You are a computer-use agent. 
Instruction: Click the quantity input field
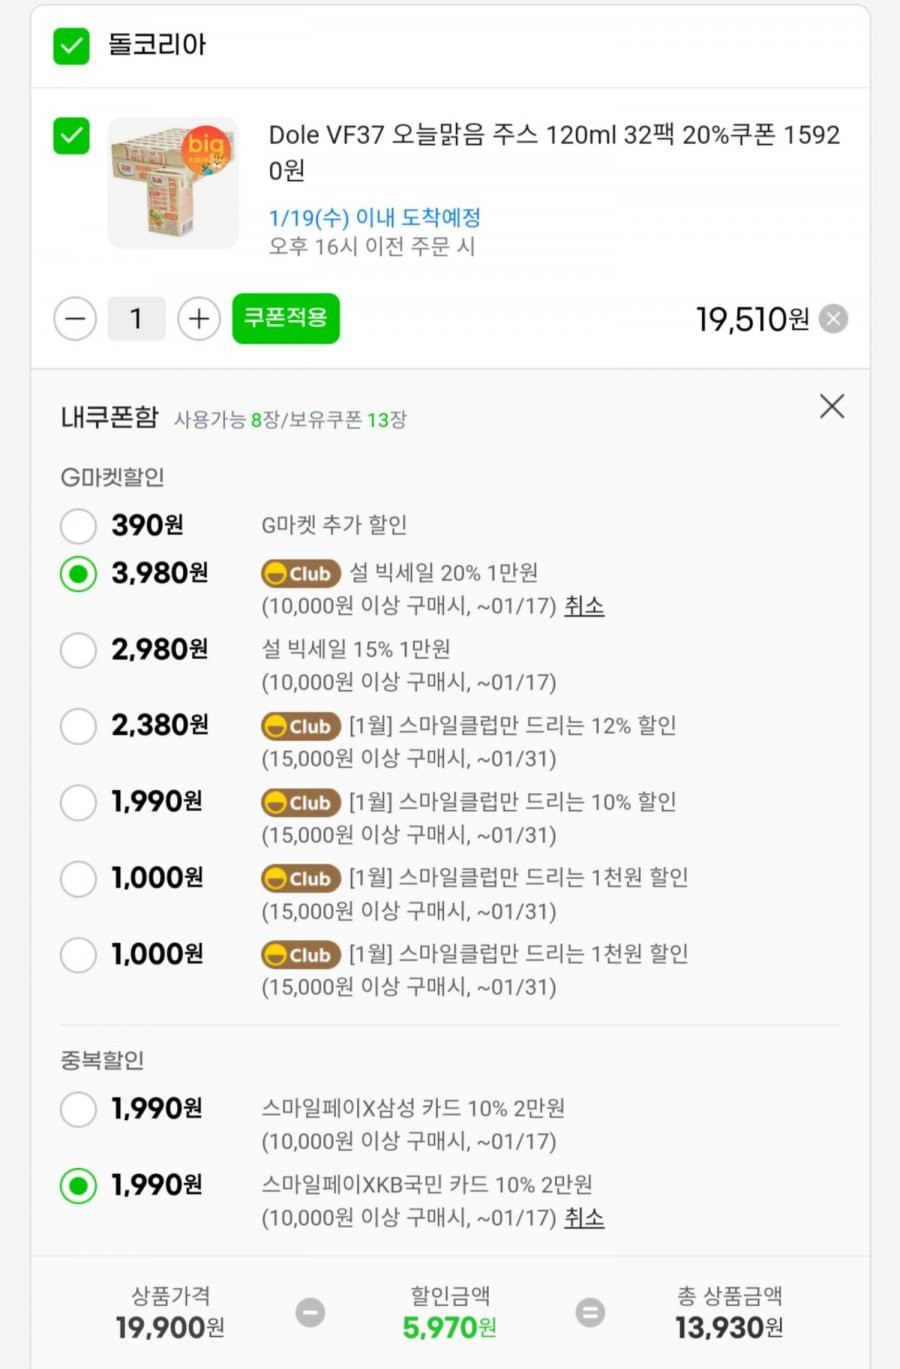coord(137,319)
